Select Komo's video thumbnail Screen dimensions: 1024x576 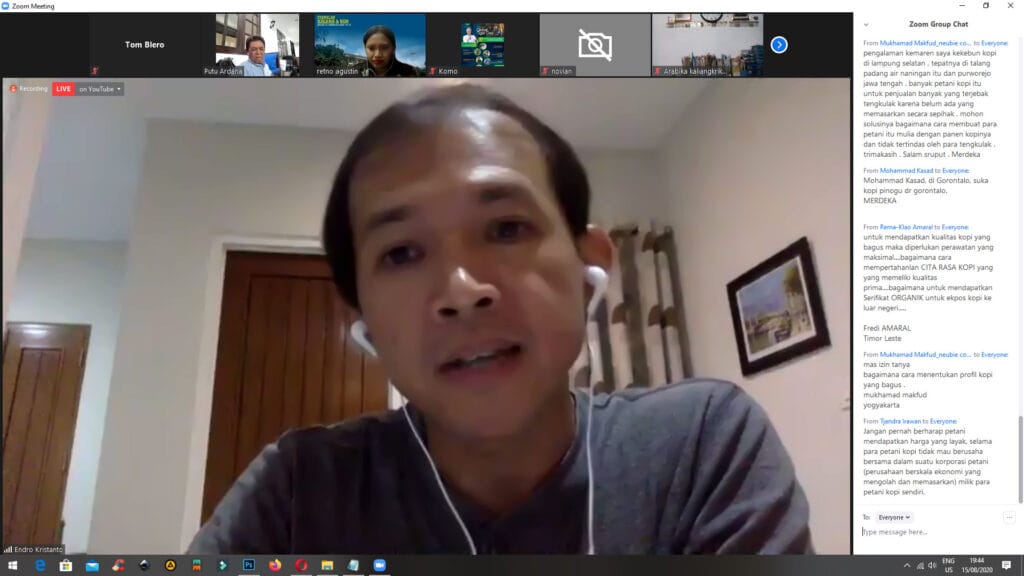click(483, 44)
